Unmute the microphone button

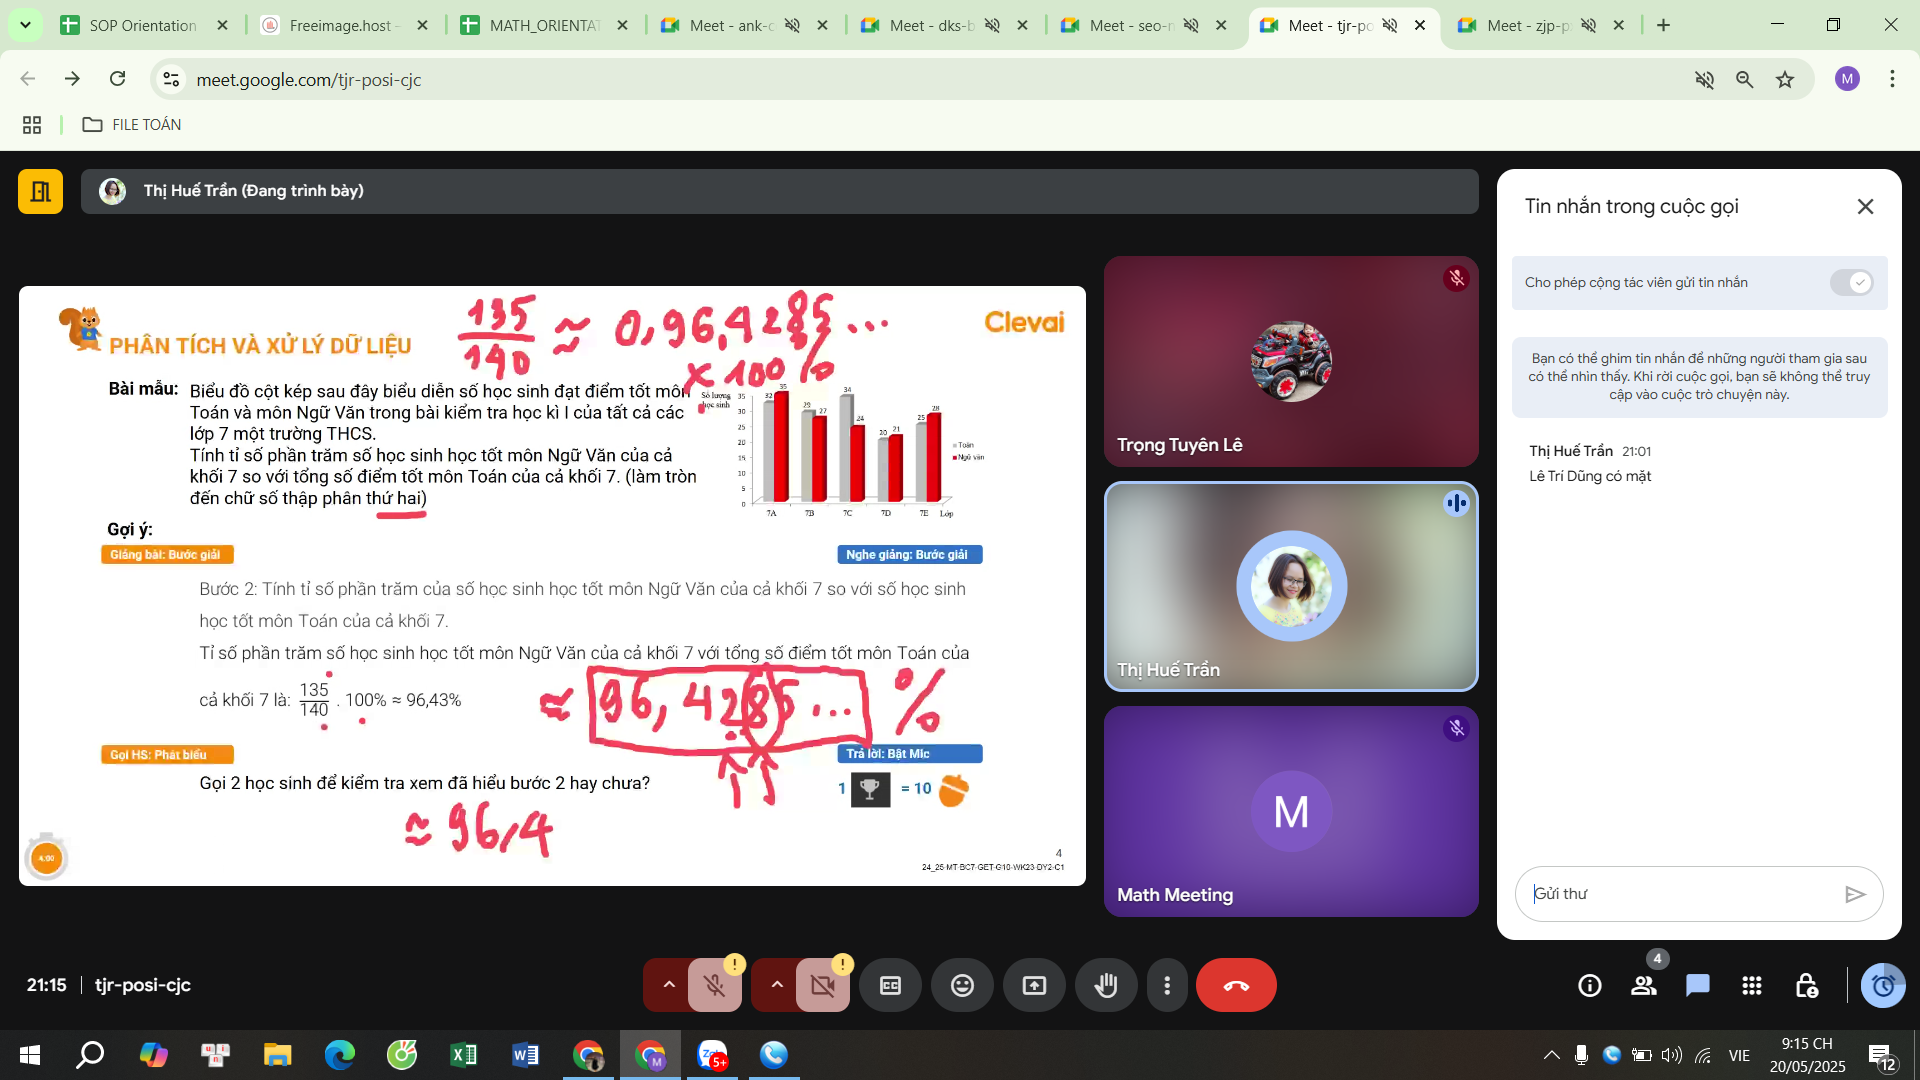tap(715, 986)
